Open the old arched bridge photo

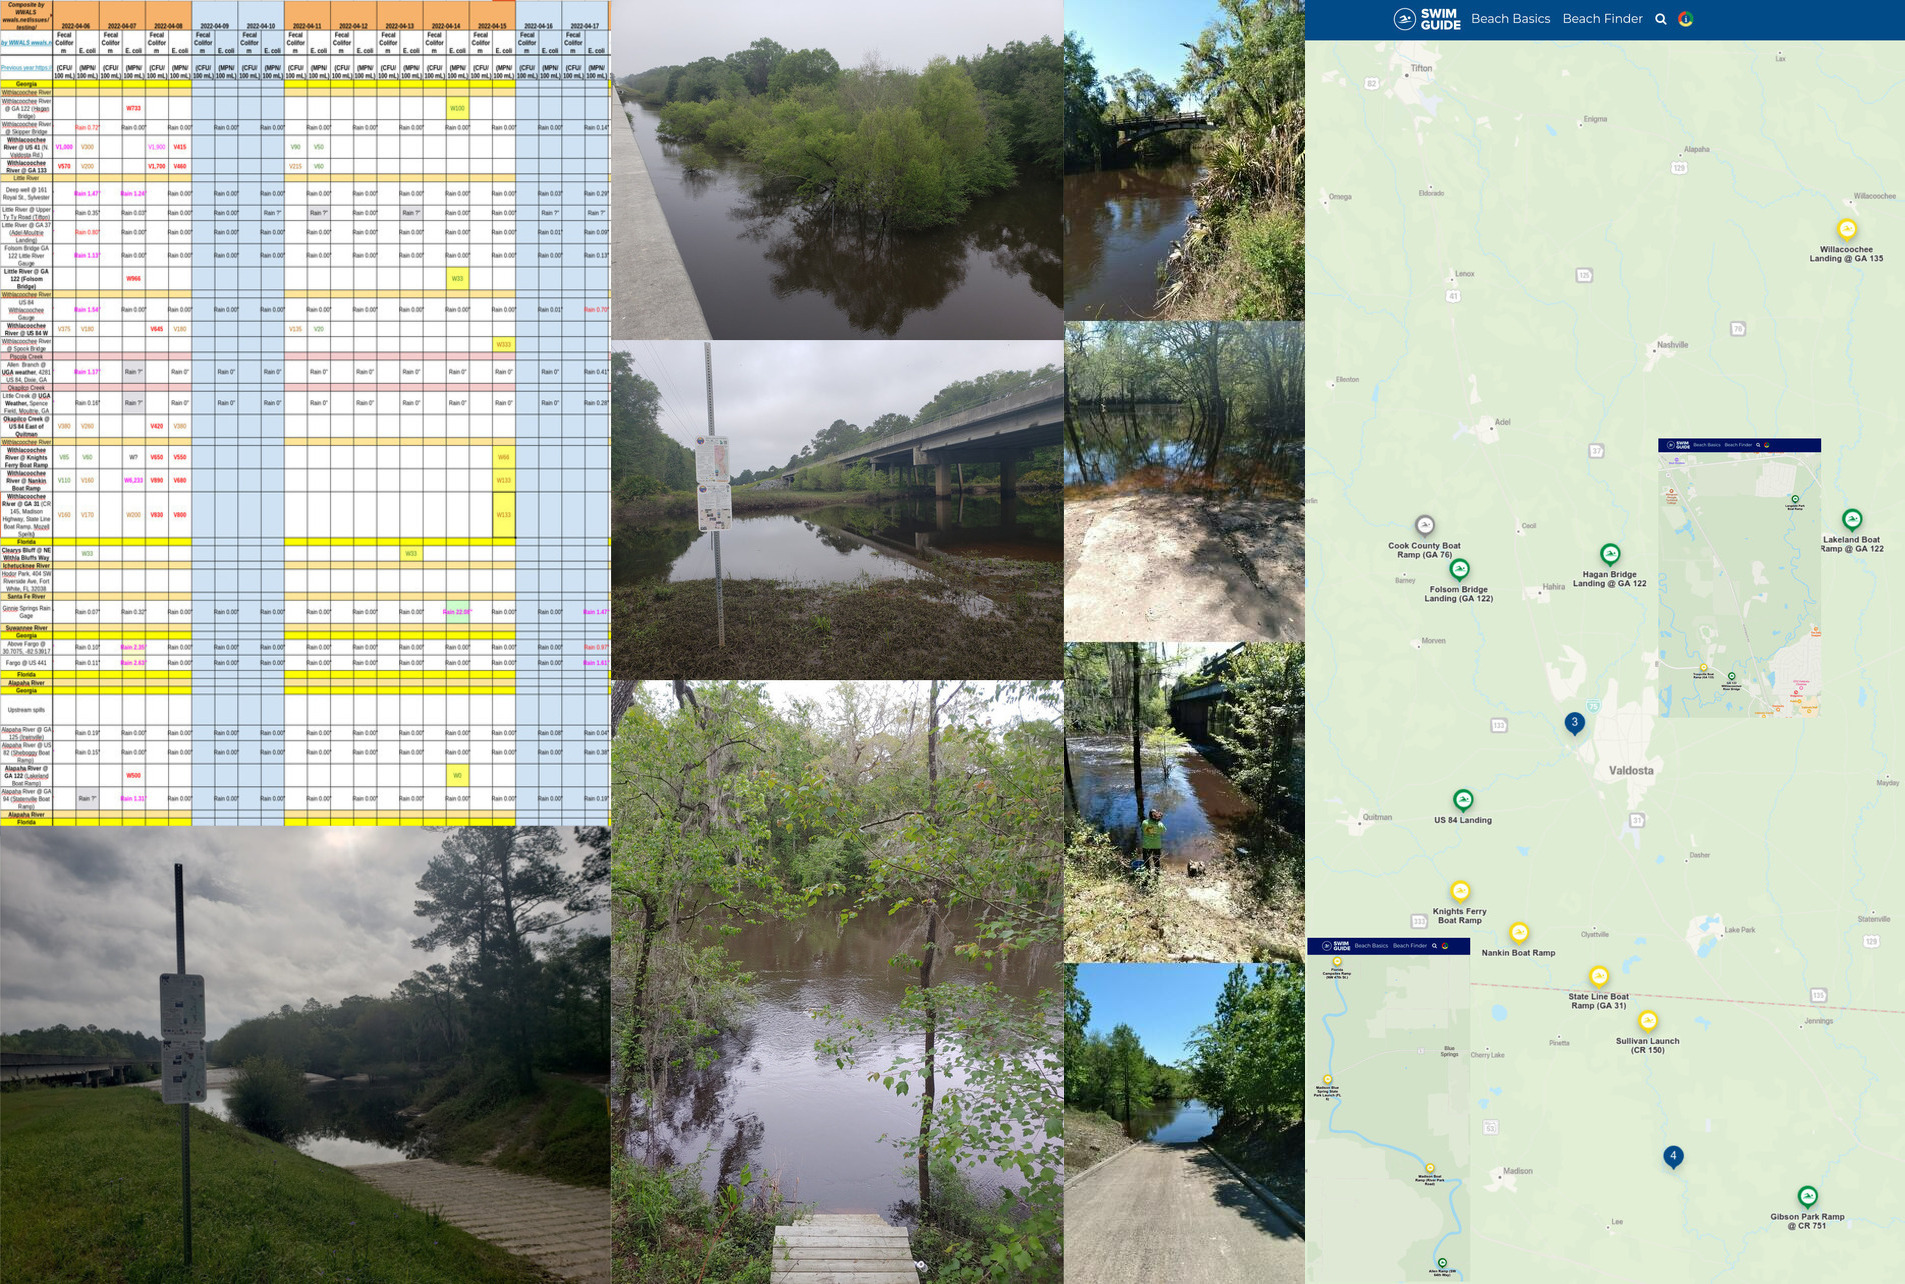coord(1184,160)
